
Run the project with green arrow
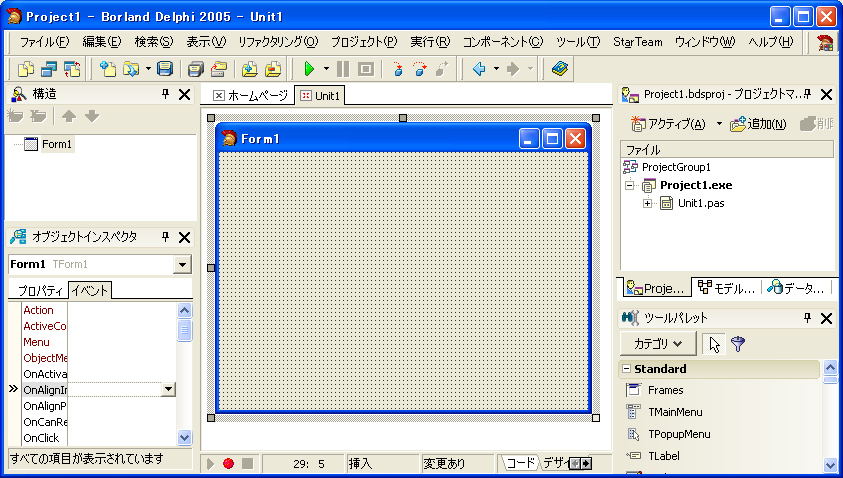309,69
